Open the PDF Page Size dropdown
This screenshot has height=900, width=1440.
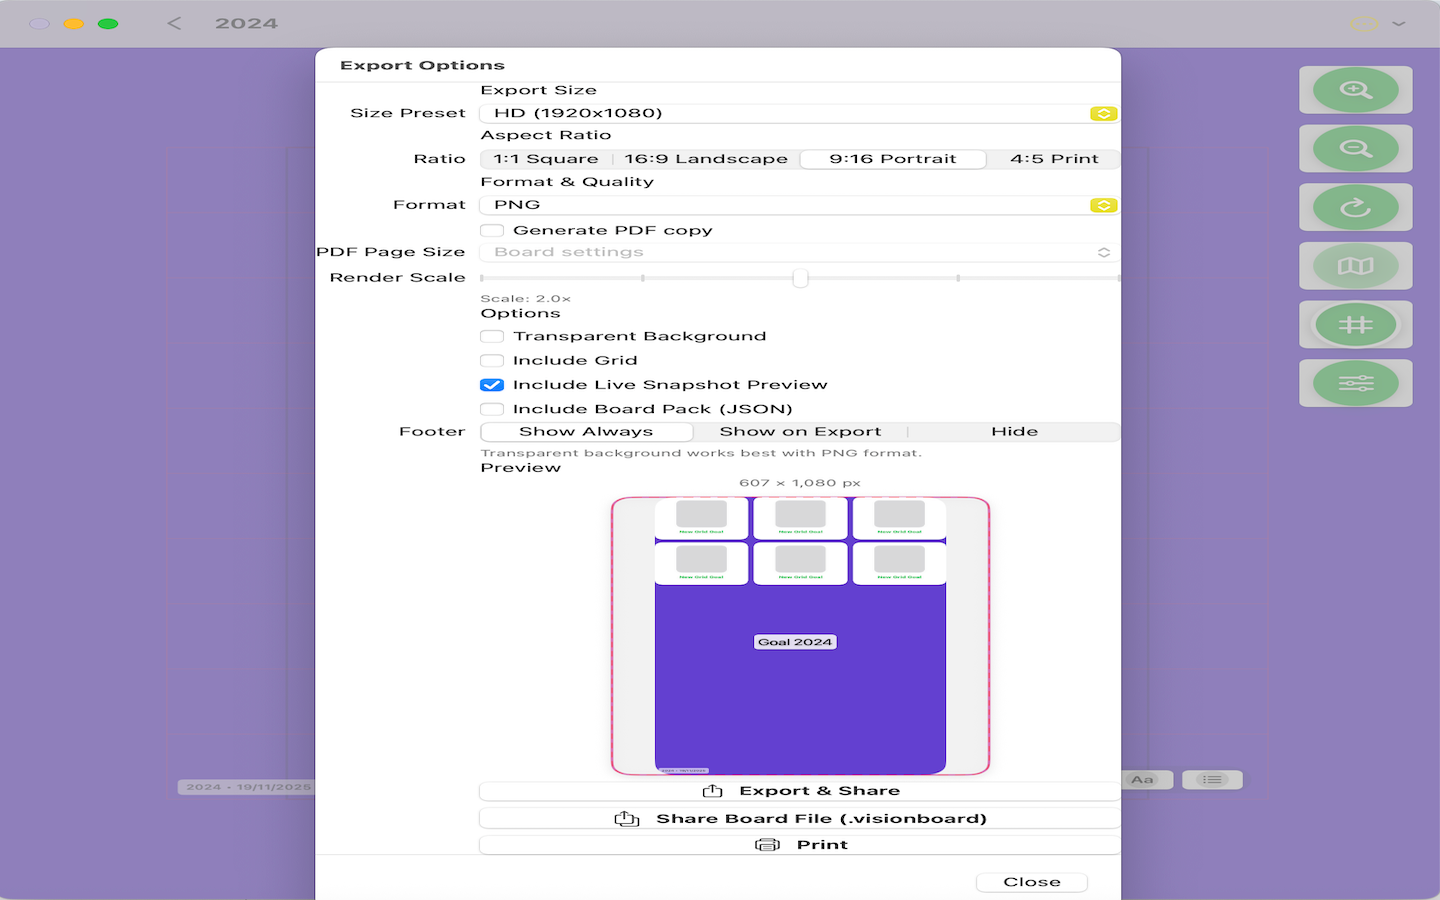pos(799,252)
